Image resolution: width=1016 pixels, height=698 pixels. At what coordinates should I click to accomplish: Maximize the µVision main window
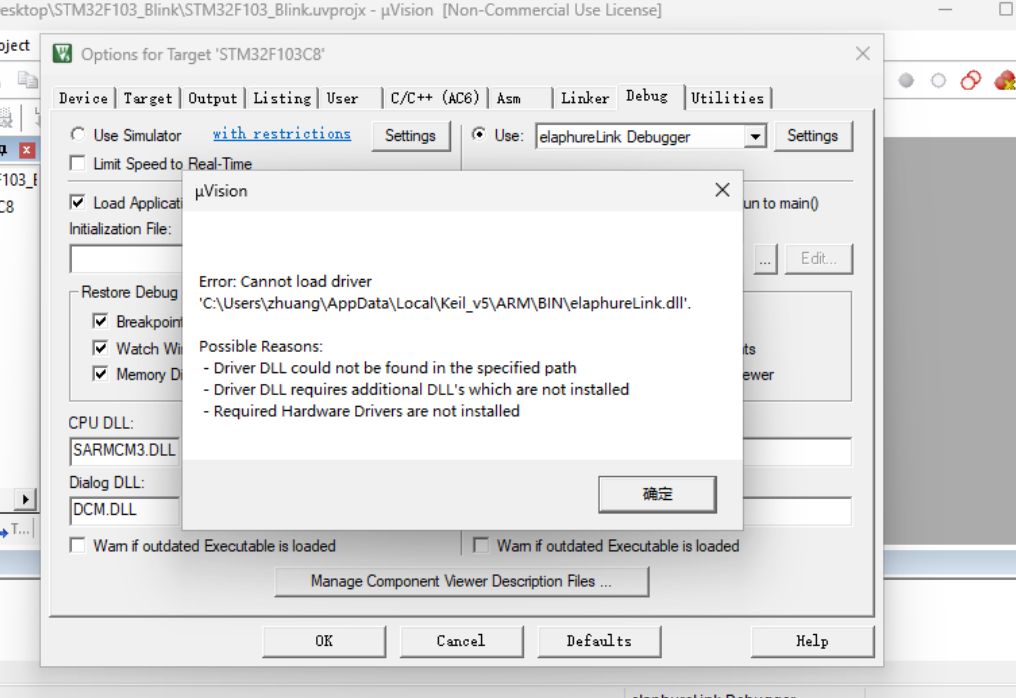click(1006, 10)
